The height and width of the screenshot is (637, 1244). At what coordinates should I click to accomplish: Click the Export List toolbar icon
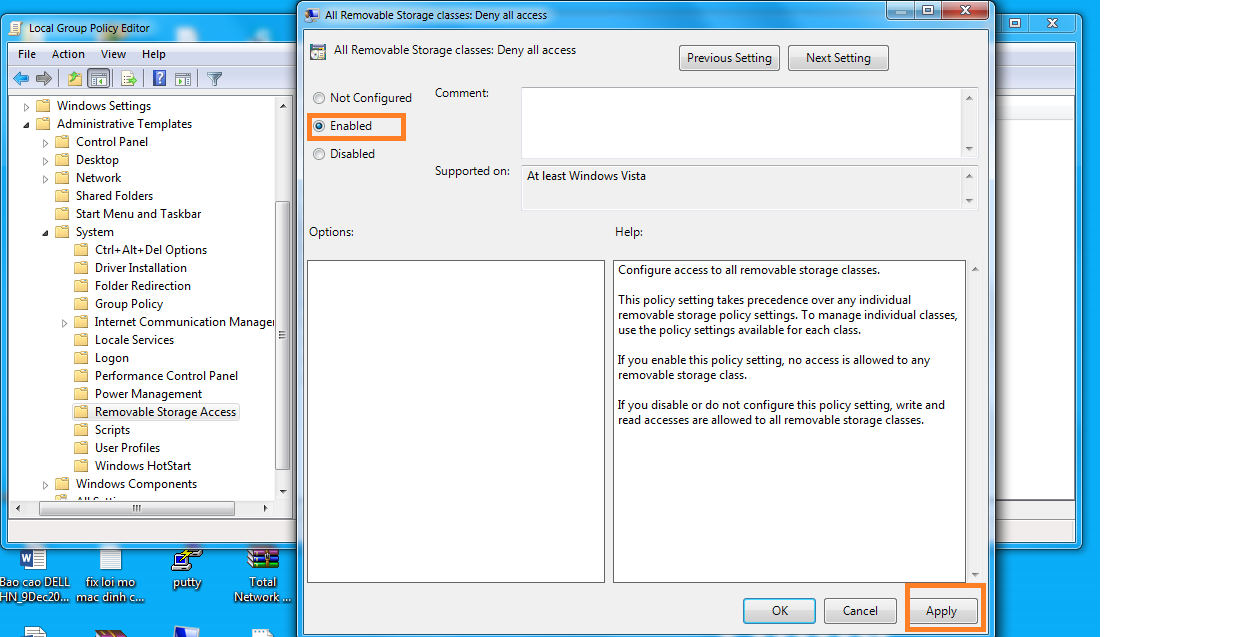click(129, 79)
